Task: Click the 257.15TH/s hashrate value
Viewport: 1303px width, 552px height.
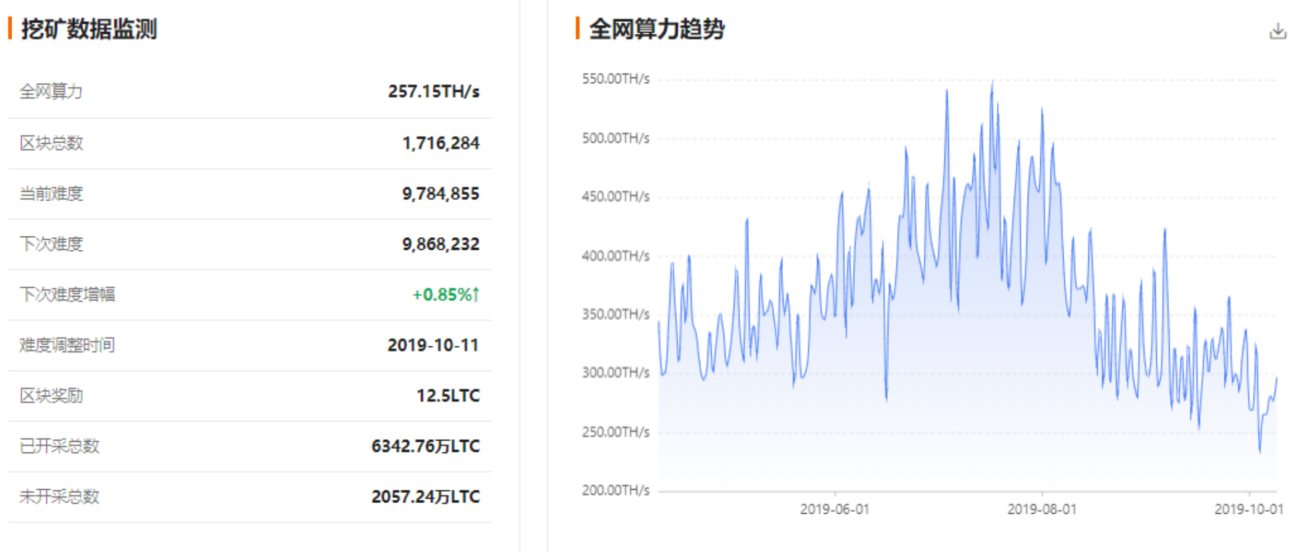Action: pyautogui.click(x=434, y=92)
